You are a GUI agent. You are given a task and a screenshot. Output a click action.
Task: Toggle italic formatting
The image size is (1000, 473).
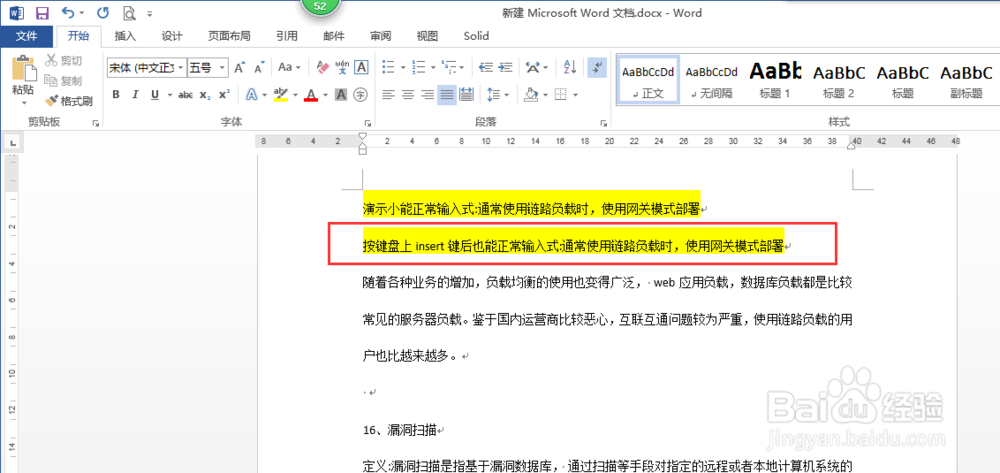(135, 95)
